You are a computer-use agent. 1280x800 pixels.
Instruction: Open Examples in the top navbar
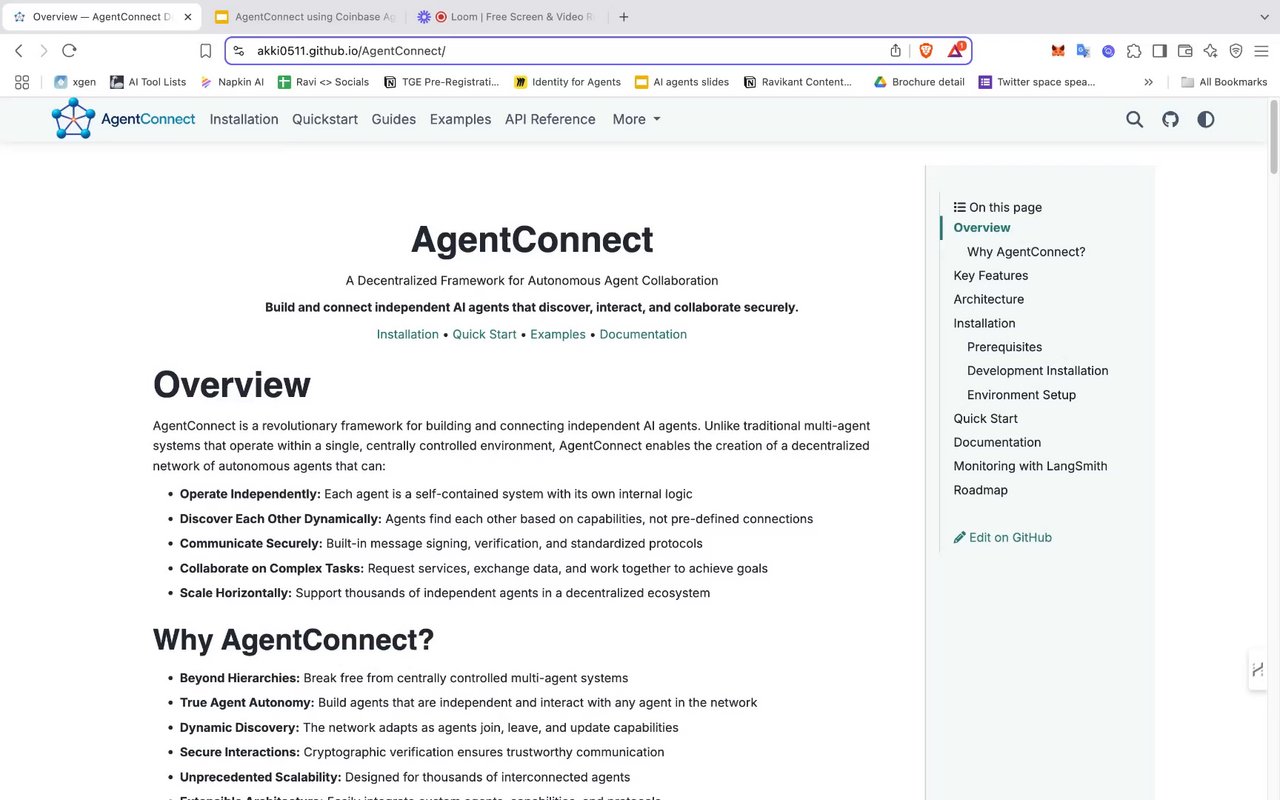pos(460,119)
